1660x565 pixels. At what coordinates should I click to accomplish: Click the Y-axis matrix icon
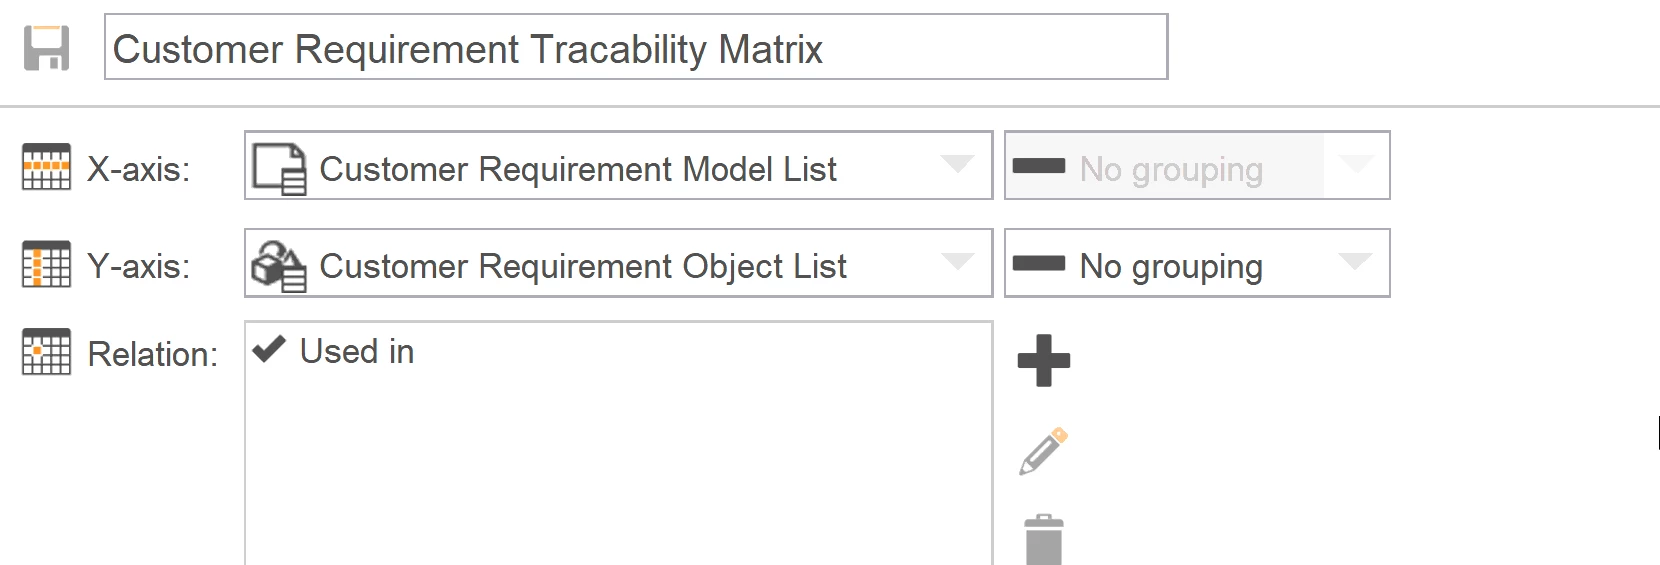click(46, 264)
